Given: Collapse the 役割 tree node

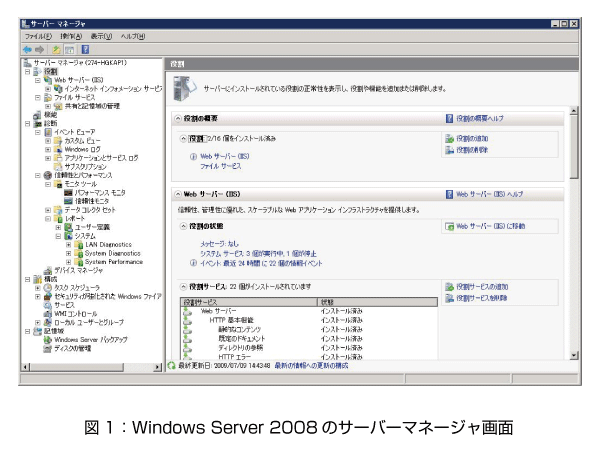Looking at the screenshot, I should point(28,72).
